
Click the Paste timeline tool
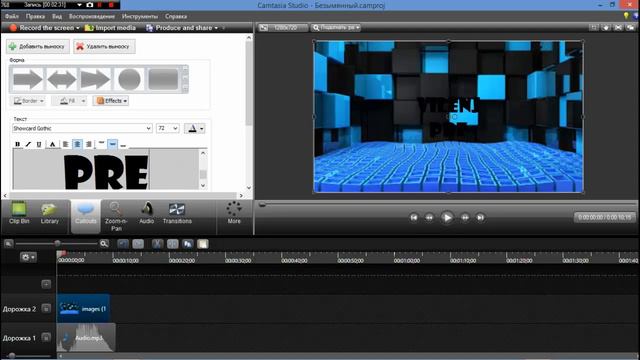coord(203,244)
